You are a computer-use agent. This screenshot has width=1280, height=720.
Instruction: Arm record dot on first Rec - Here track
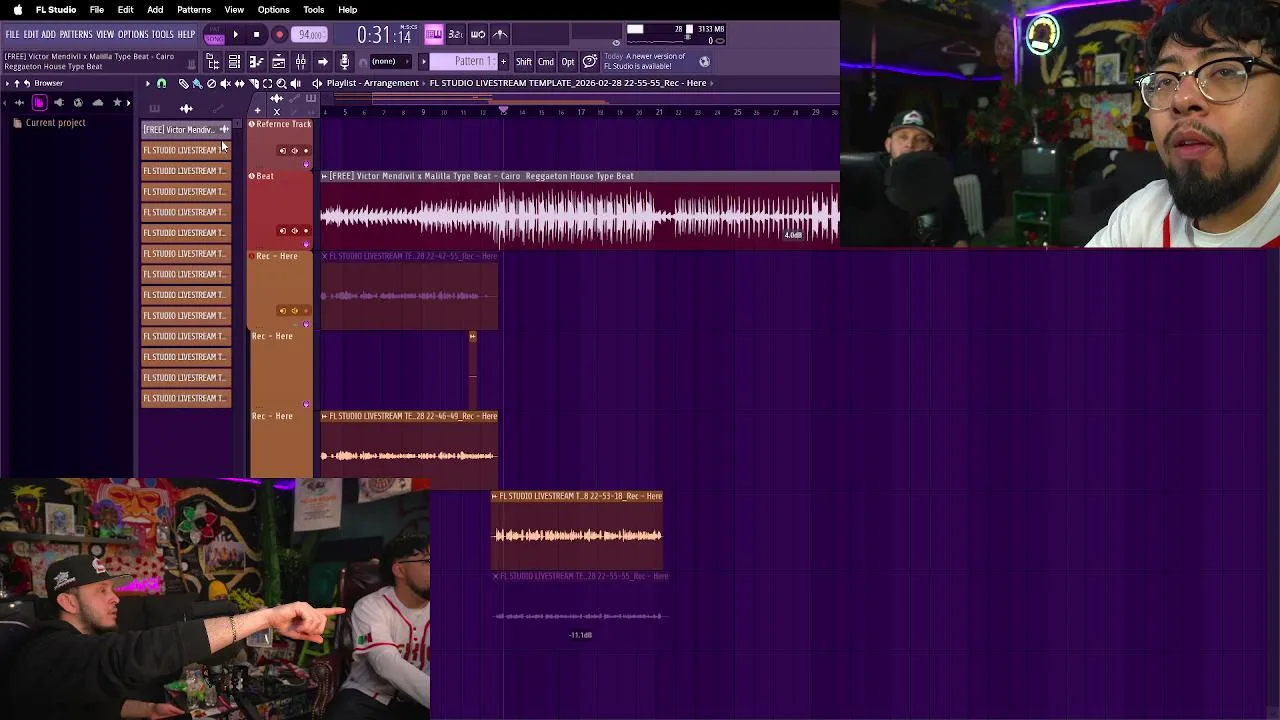point(306,310)
